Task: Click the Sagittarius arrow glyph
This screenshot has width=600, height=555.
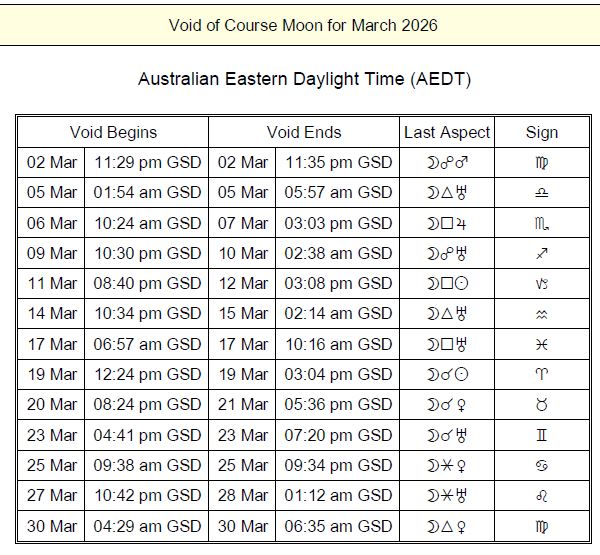Action: (541, 253)
